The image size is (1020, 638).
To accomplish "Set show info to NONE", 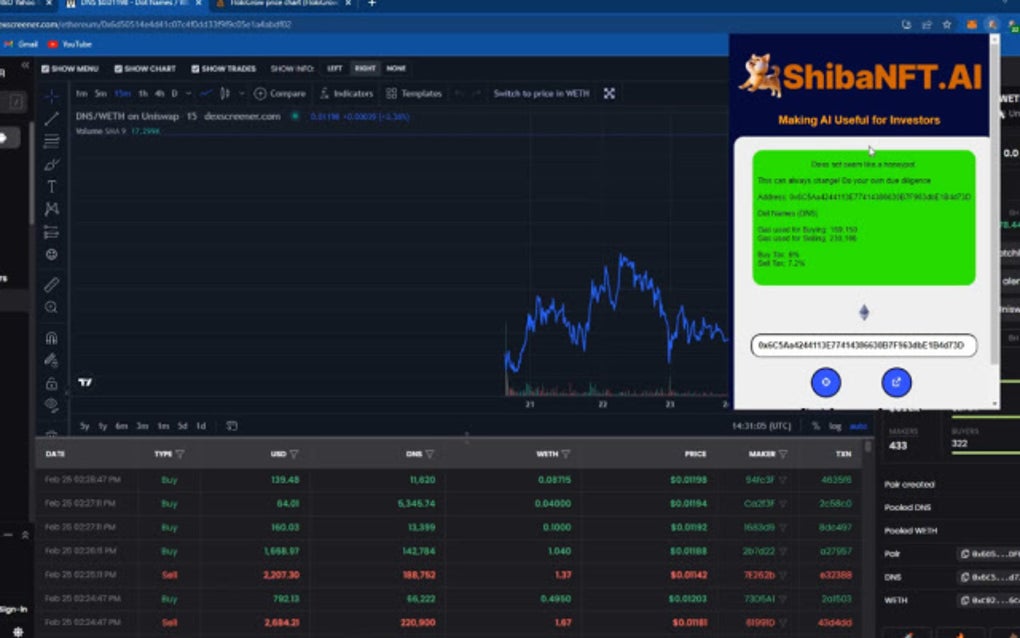I will (x=396, y=68).
